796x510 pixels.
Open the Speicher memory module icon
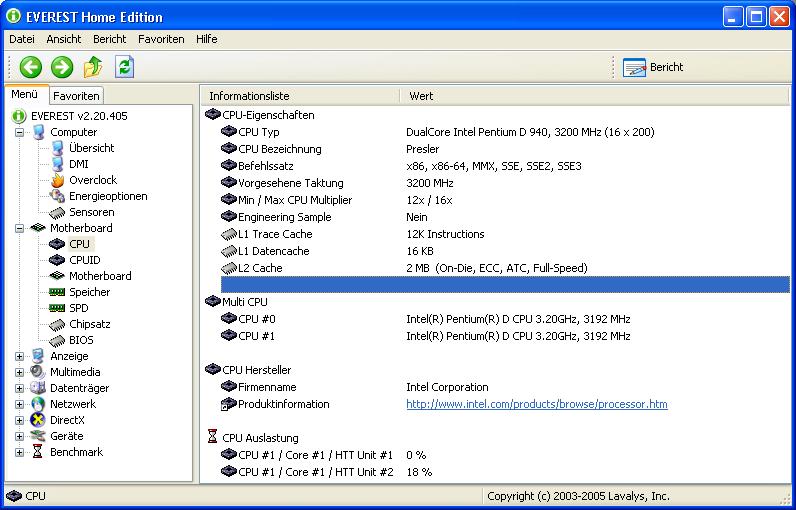click(x=57, y=292)
